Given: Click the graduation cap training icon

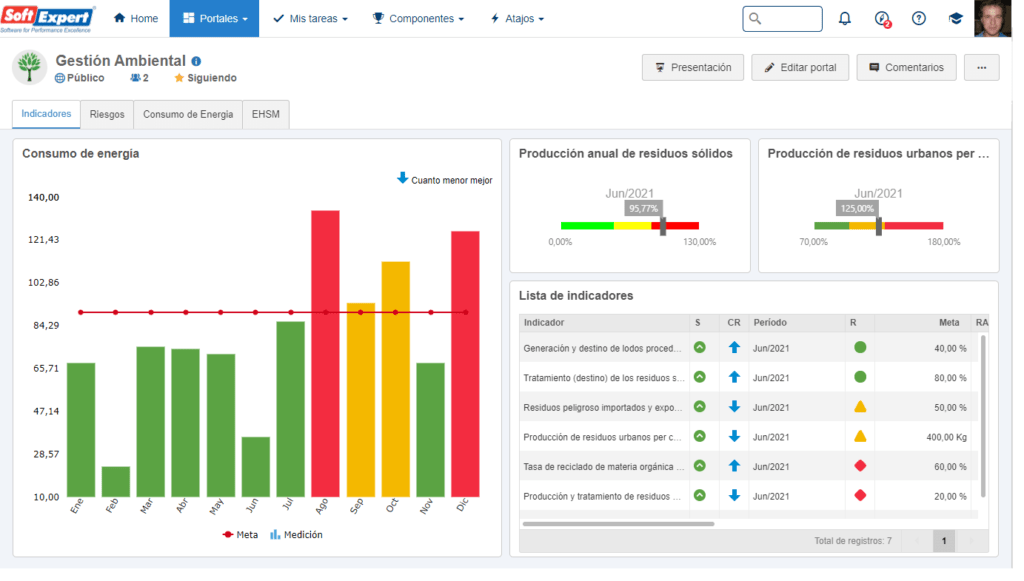Looking at the screenshot, I should click(x=955, y=19).
